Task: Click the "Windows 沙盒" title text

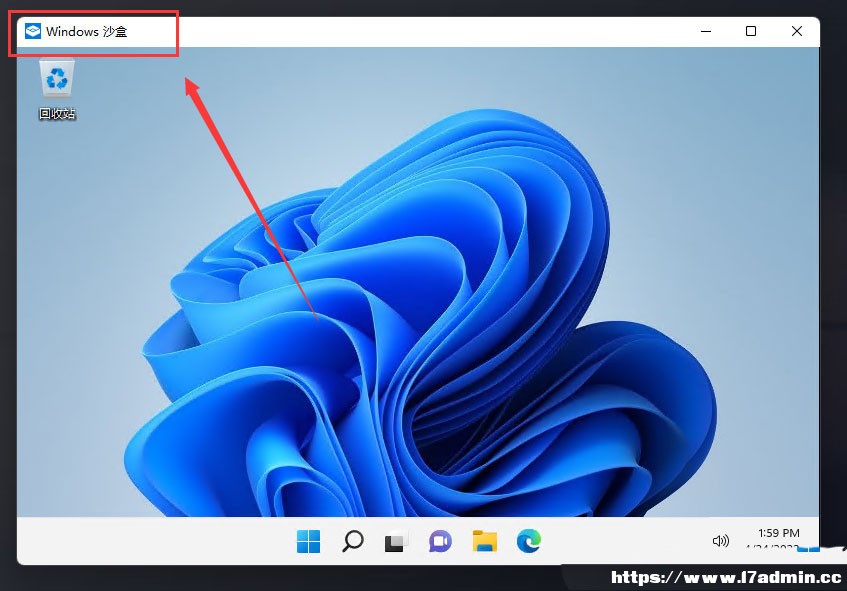Action: point(86,32)
